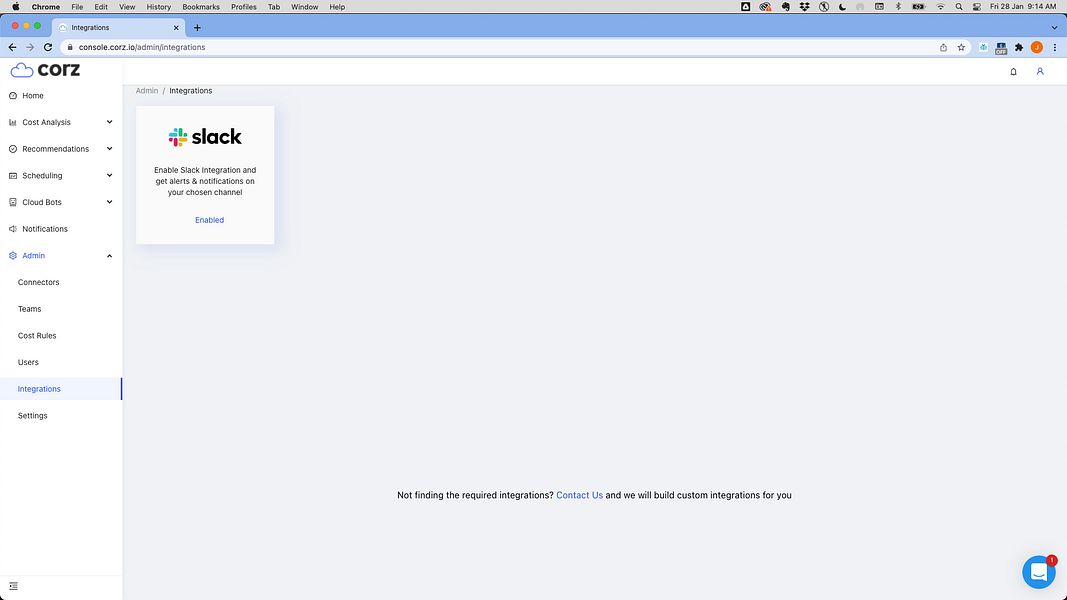Reload the page

coord(48,47)
